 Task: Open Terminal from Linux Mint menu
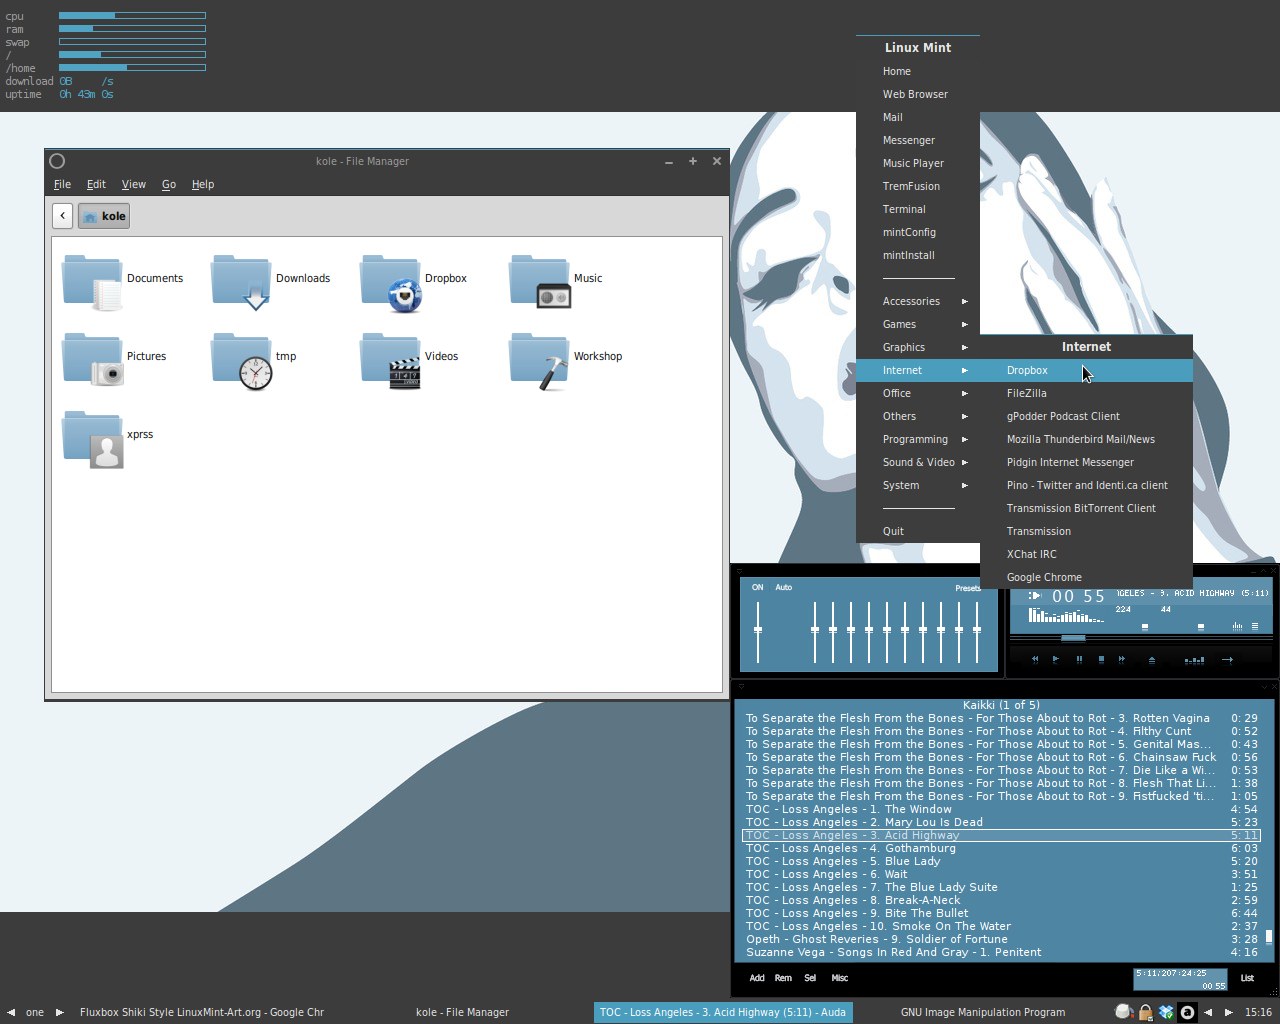918,209
